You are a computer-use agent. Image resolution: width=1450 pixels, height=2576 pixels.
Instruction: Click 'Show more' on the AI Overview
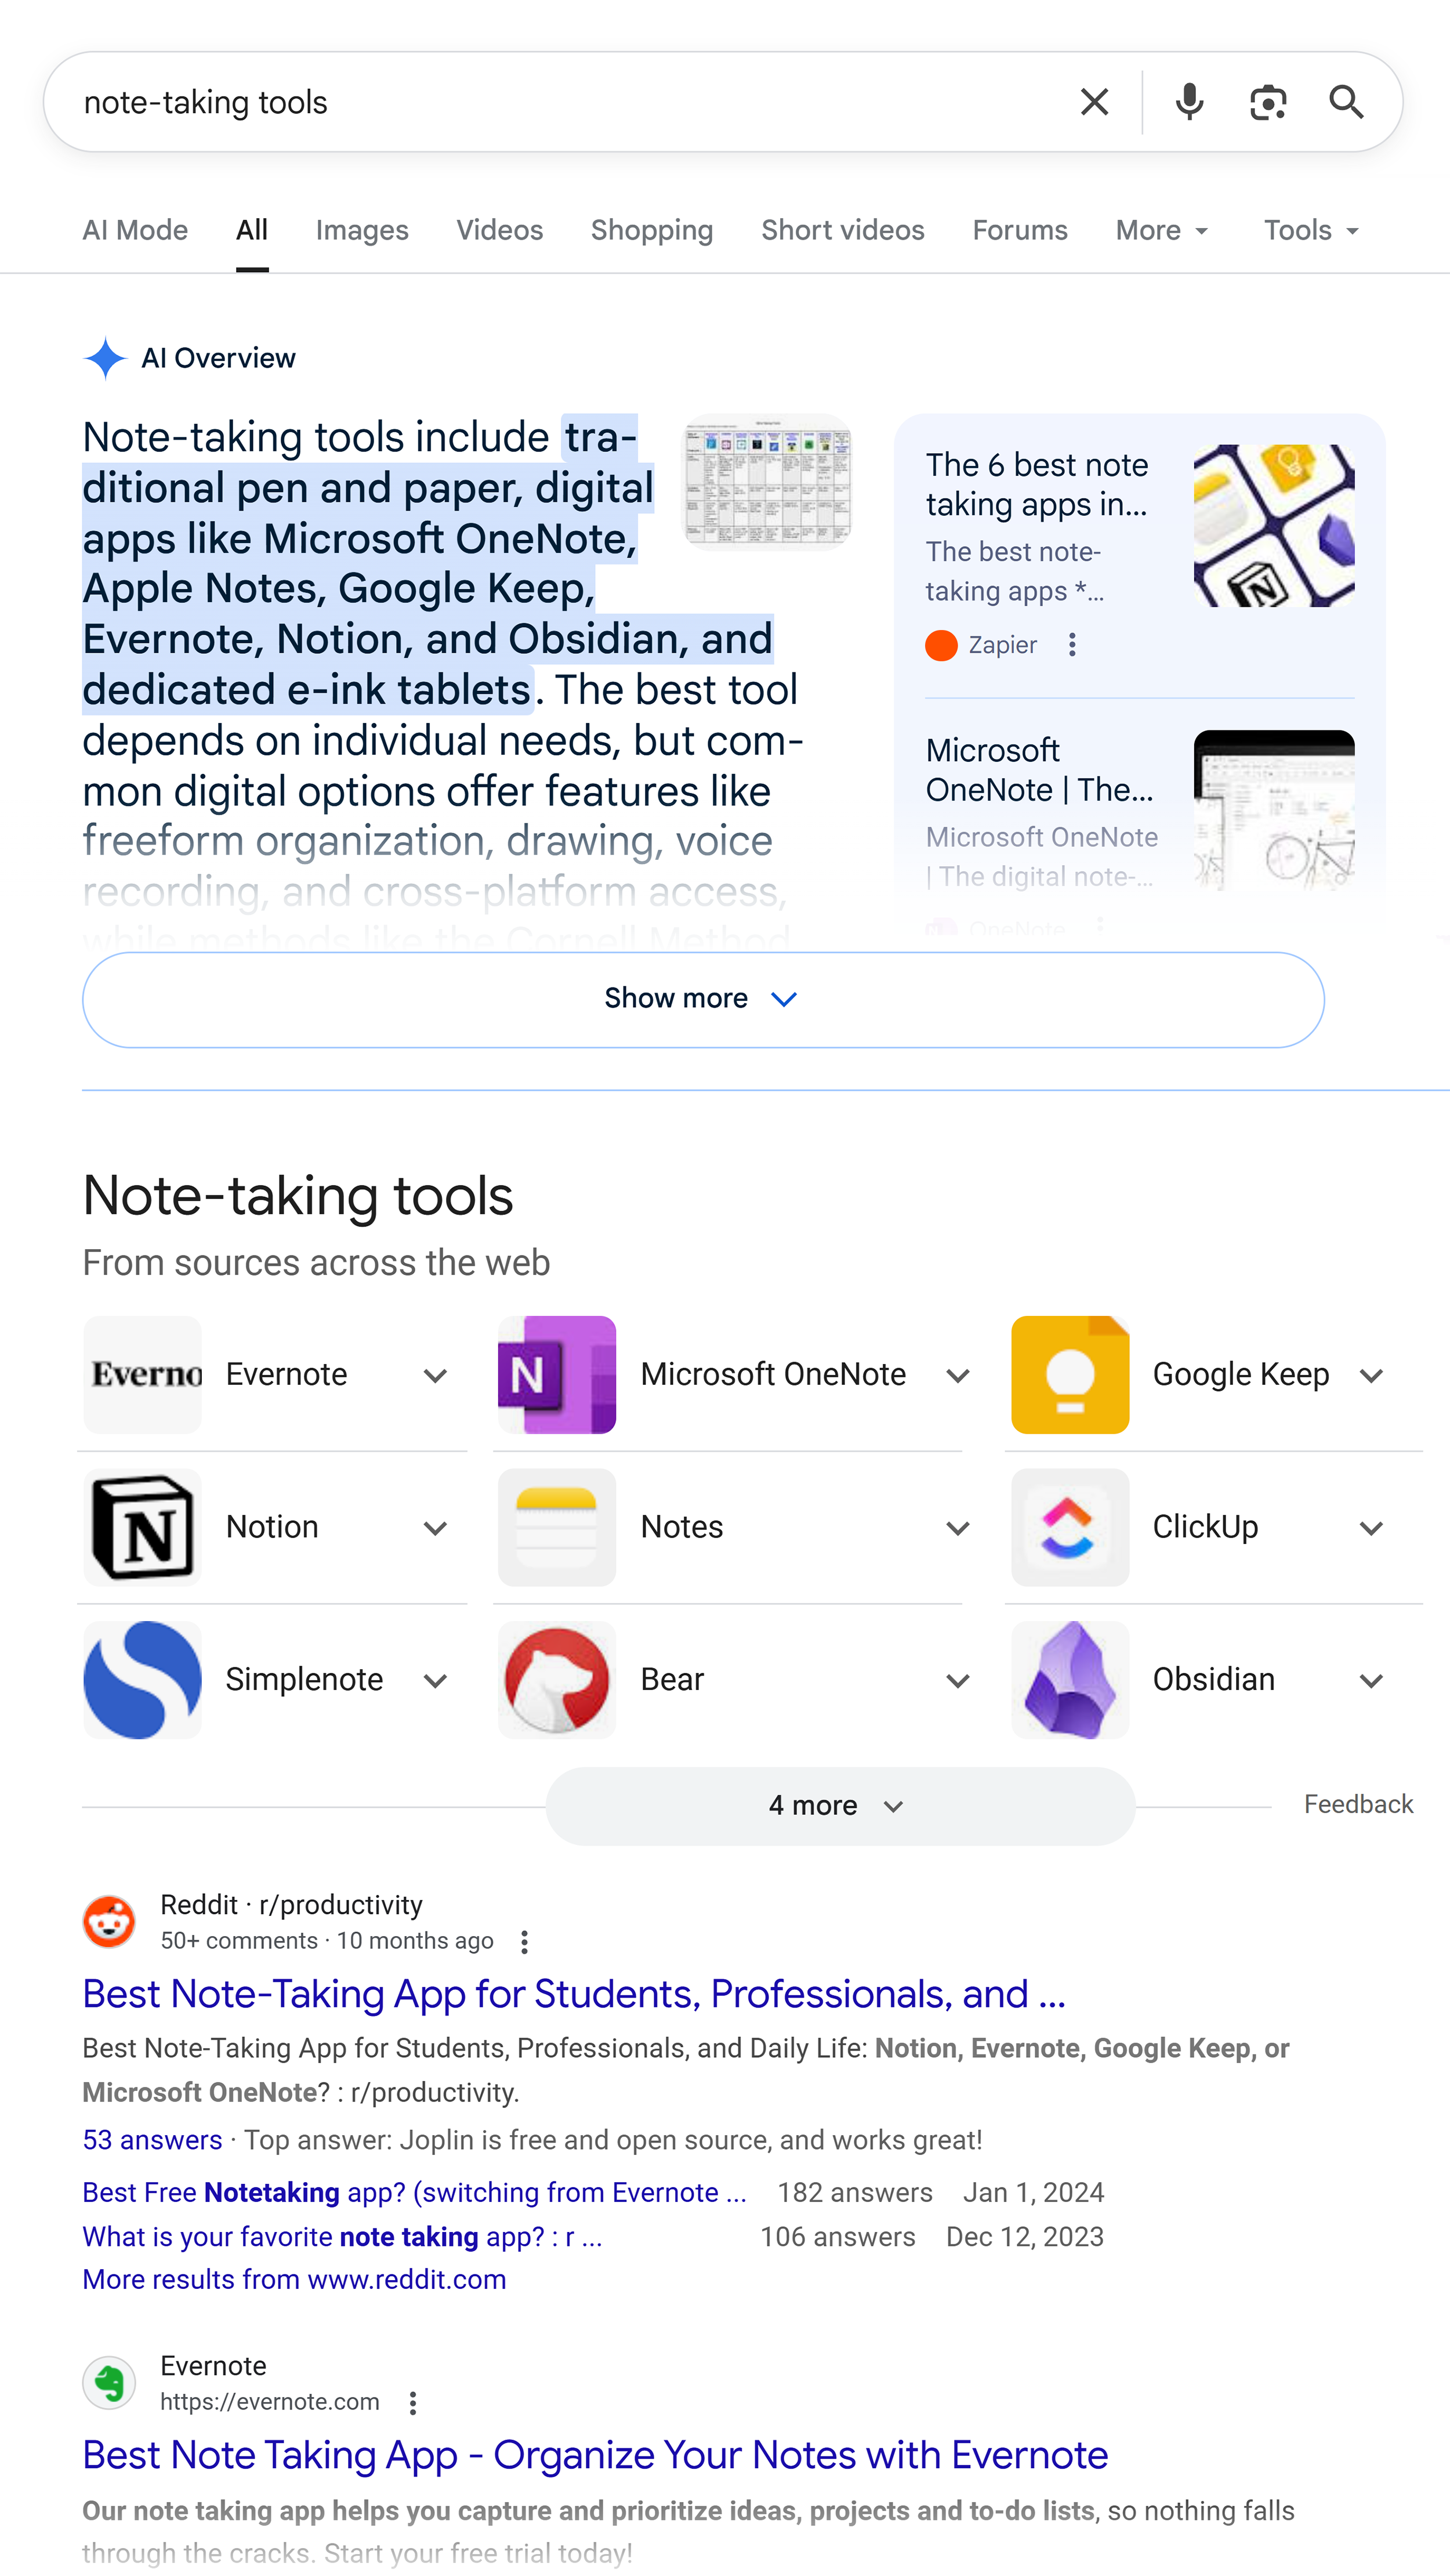tap(703, 998)
